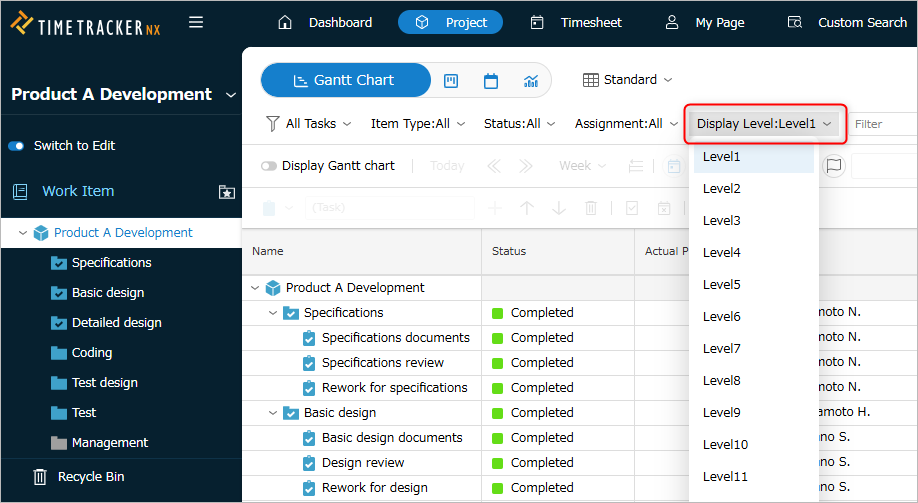Select Management folder in sidebar
This screenshot has height=503, width=918.
pos(109,443)
